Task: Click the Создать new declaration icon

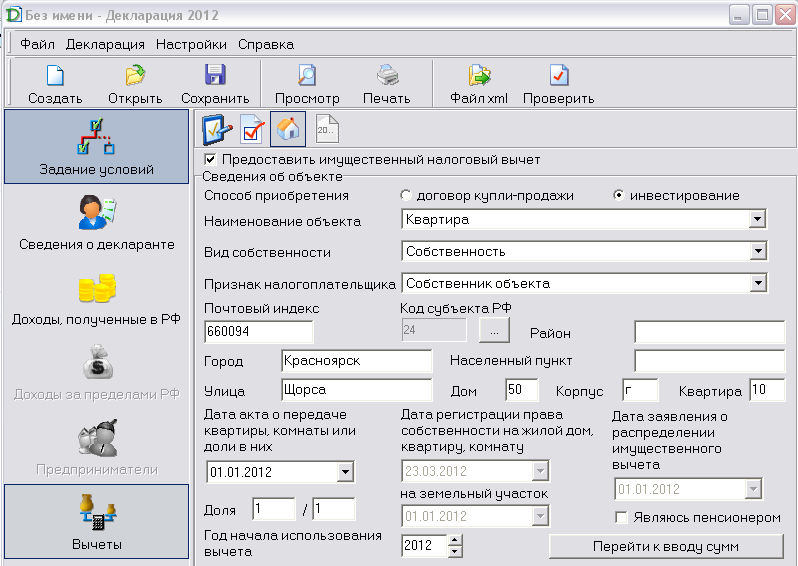Action: click(55, 77)
